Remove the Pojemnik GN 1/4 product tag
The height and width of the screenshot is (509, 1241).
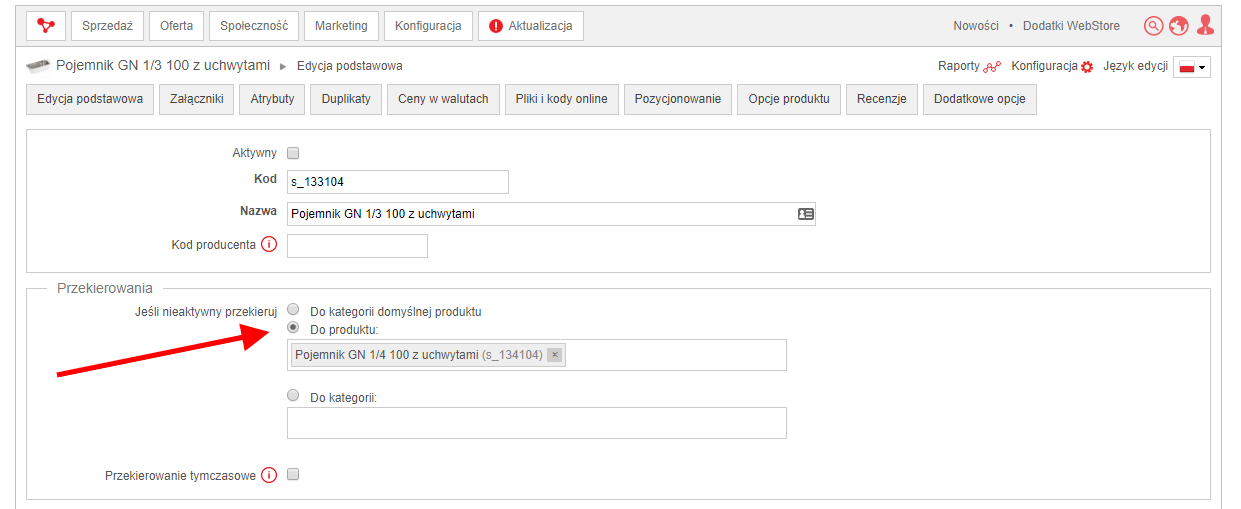tap(555, 355)
